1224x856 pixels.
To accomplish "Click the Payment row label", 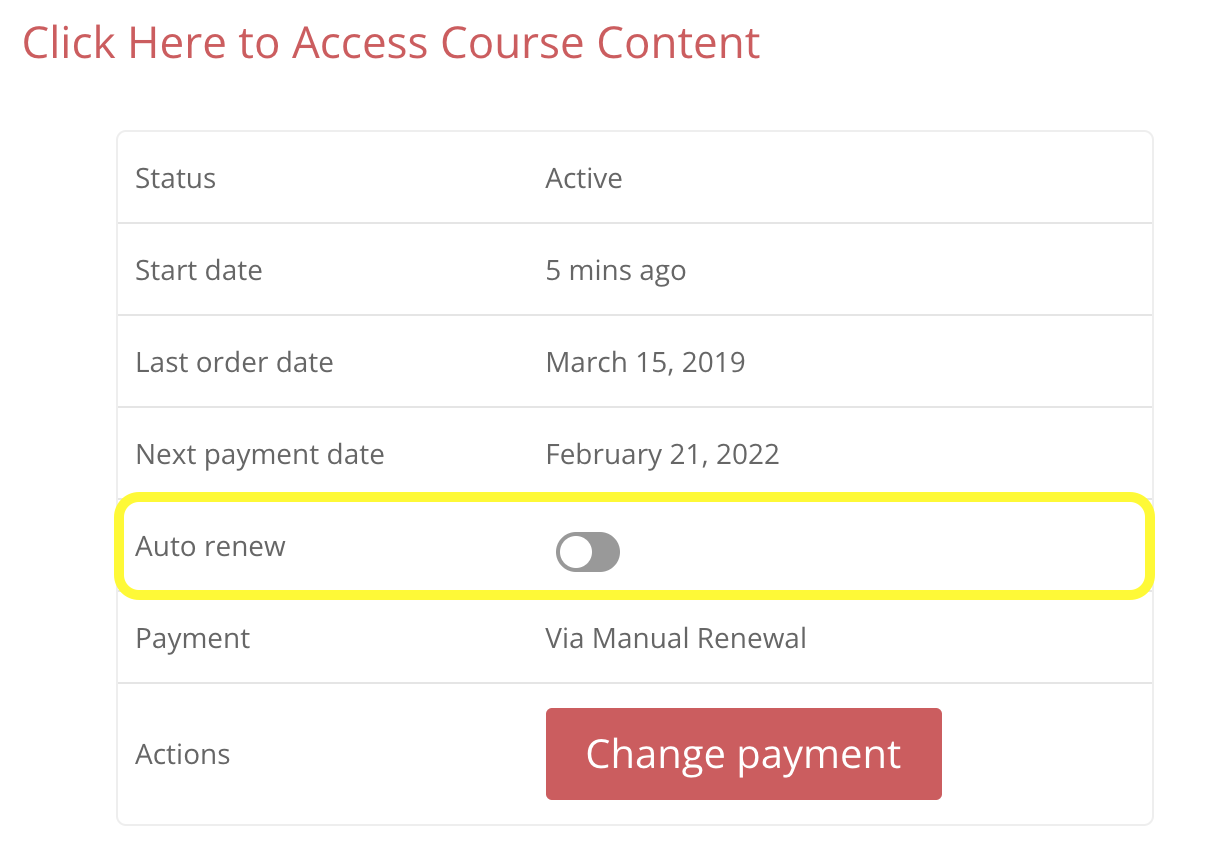I will [193, 639].
